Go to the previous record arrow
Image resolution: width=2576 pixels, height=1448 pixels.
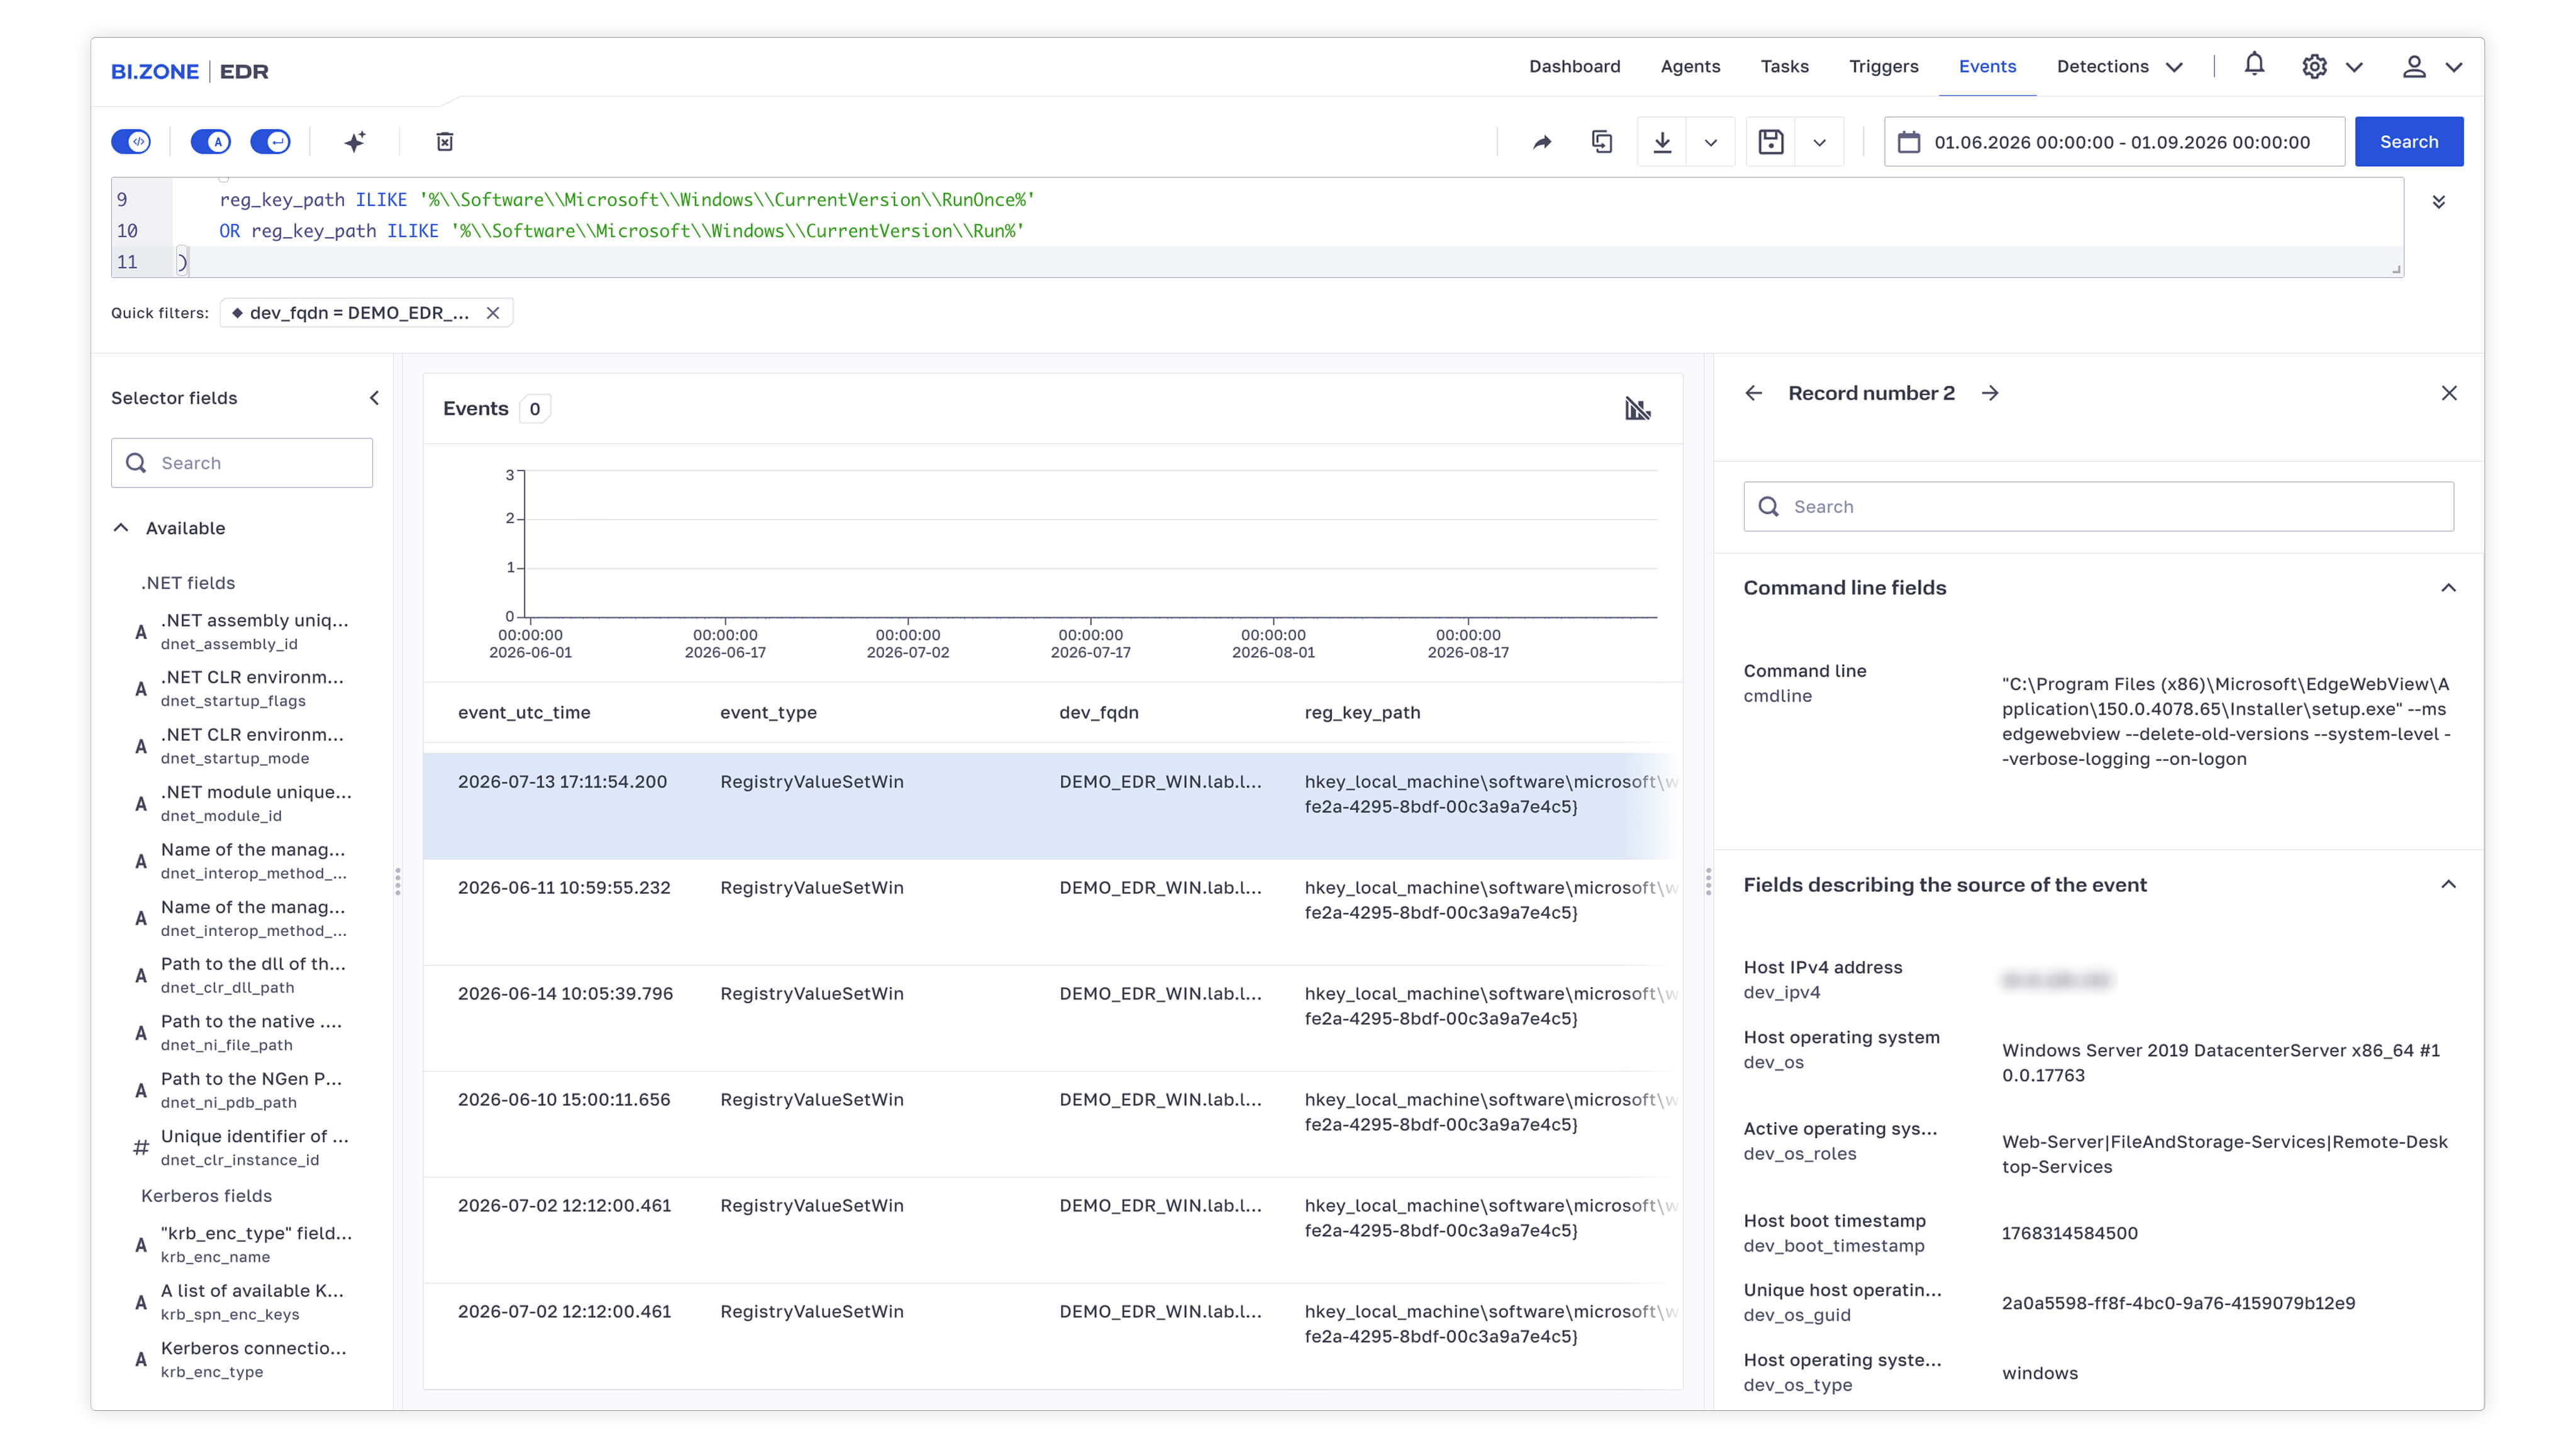[x=1753, y=393]
